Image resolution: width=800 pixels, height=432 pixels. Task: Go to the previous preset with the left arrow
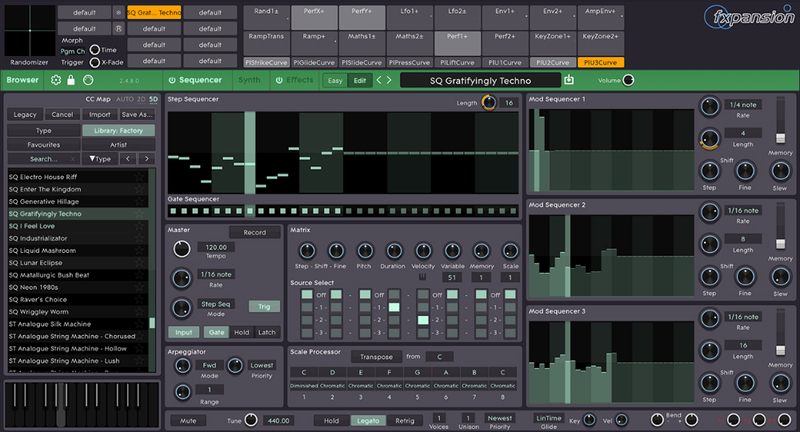[x=379, y=80]
